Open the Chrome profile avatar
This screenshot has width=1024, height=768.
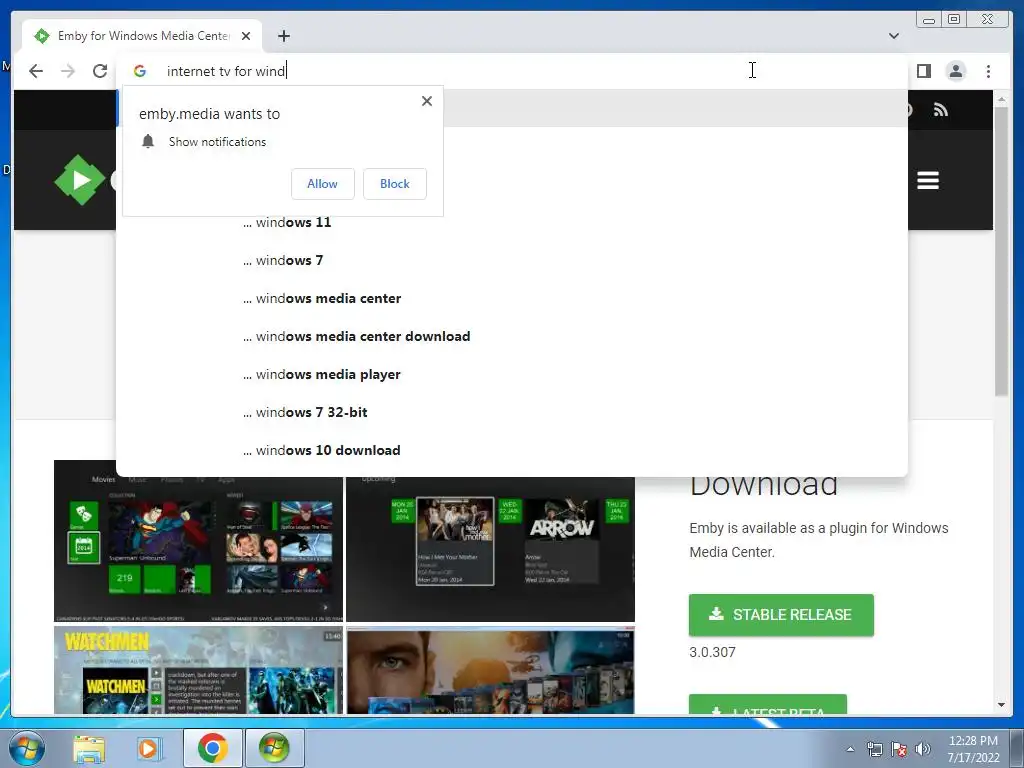(x=955, y=71)
